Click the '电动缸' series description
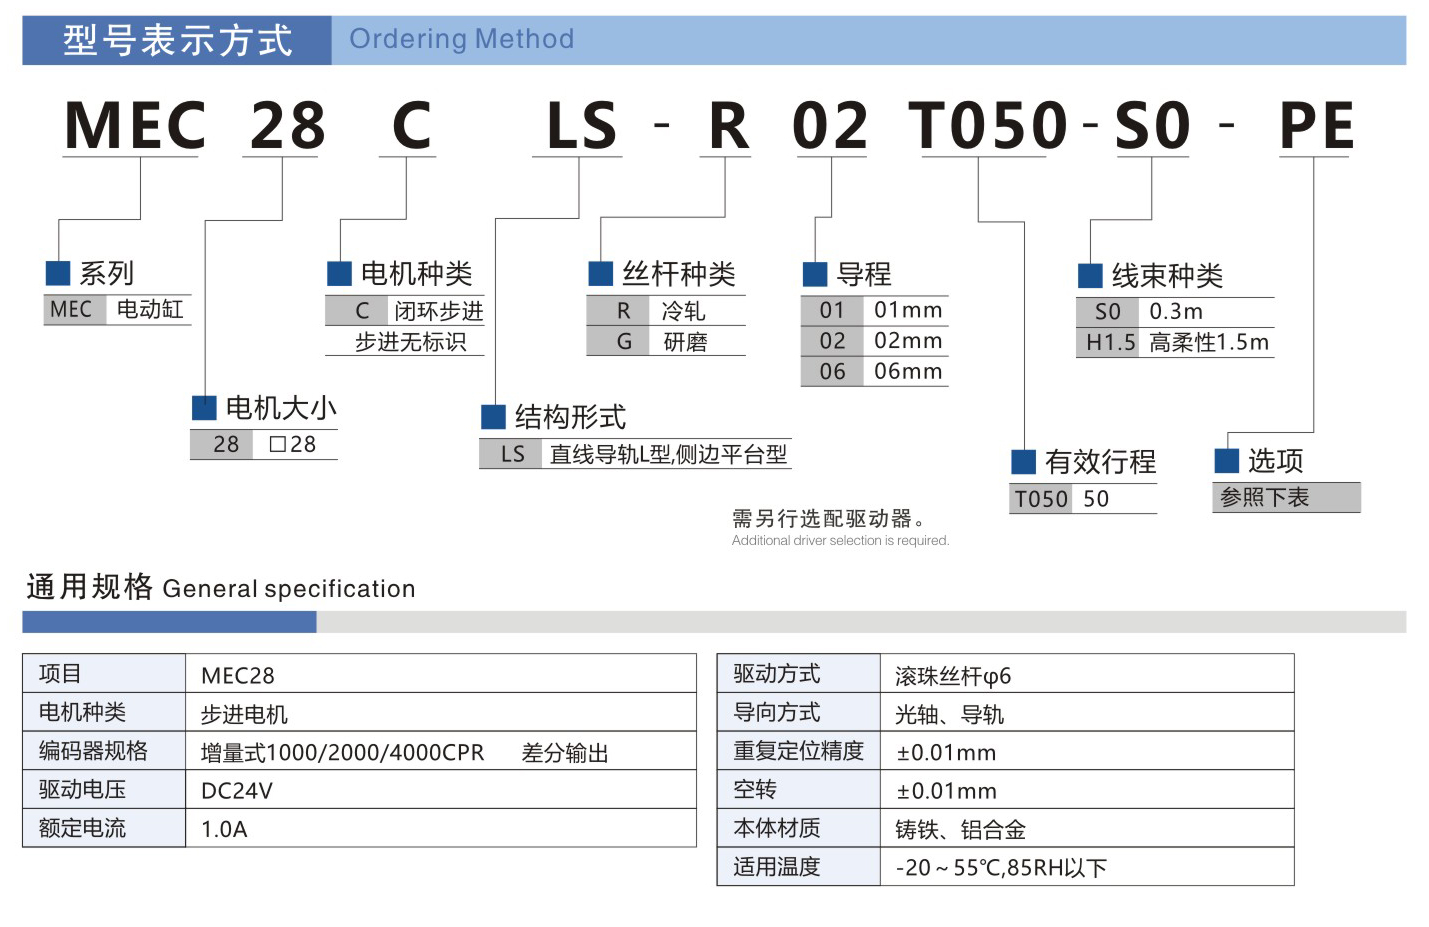This screenshot has width=1429, height=927. coord(150,309)
